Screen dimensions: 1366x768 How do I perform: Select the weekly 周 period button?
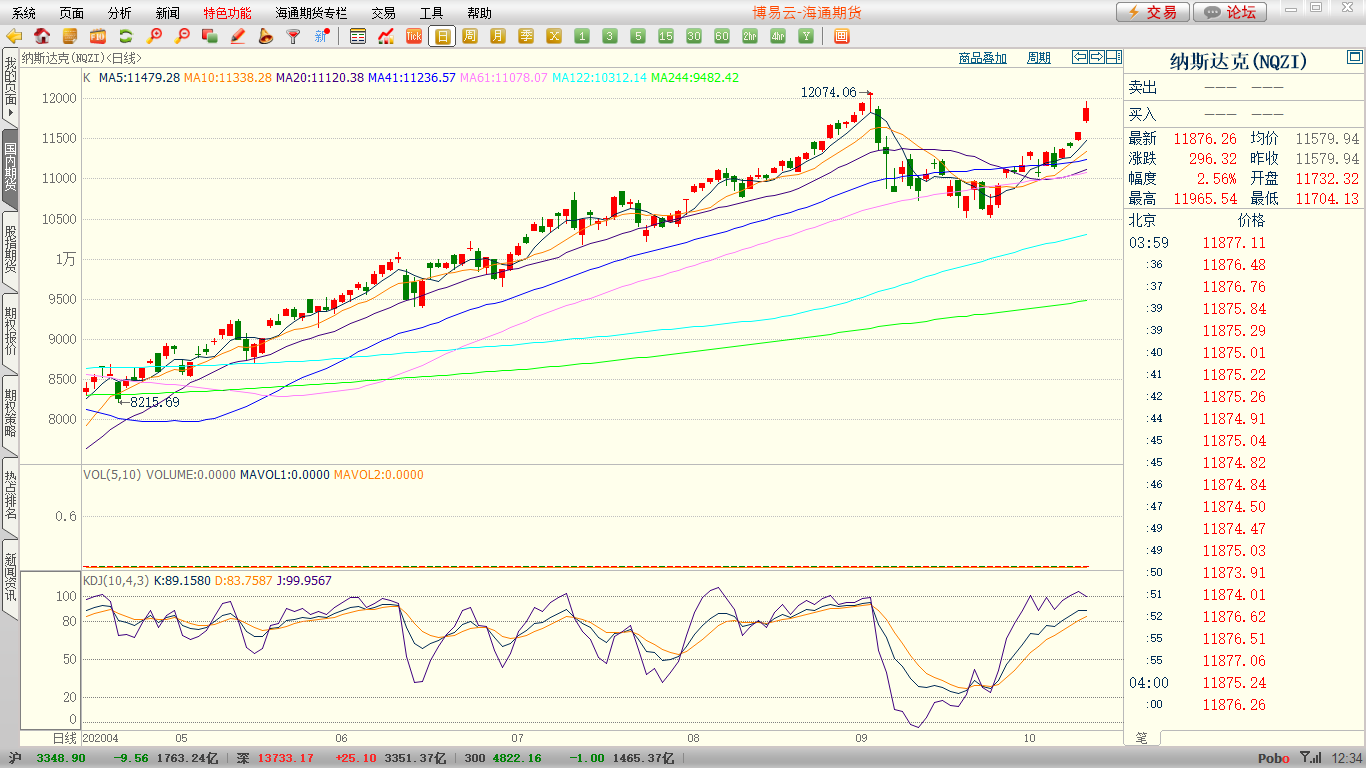coord(470,36)
